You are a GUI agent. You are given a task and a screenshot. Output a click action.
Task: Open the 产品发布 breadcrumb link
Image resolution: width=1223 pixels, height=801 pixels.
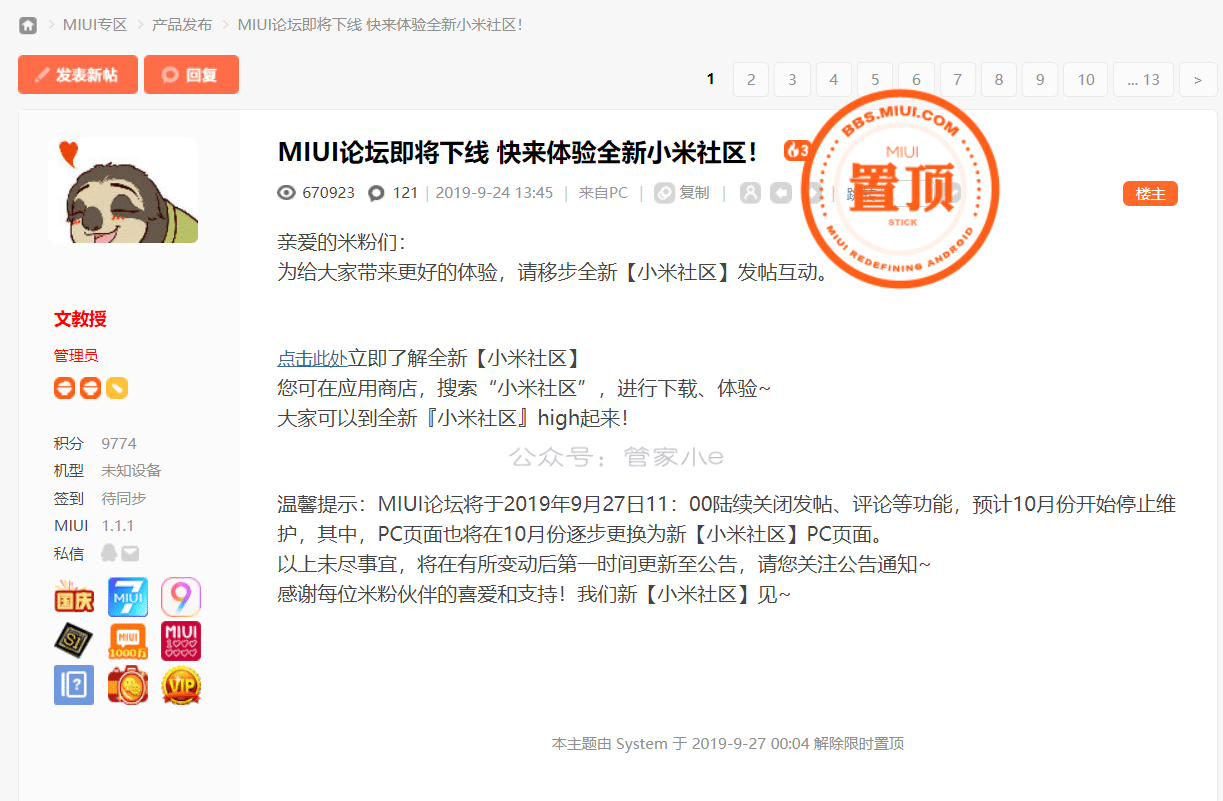(x=181, y=25)
